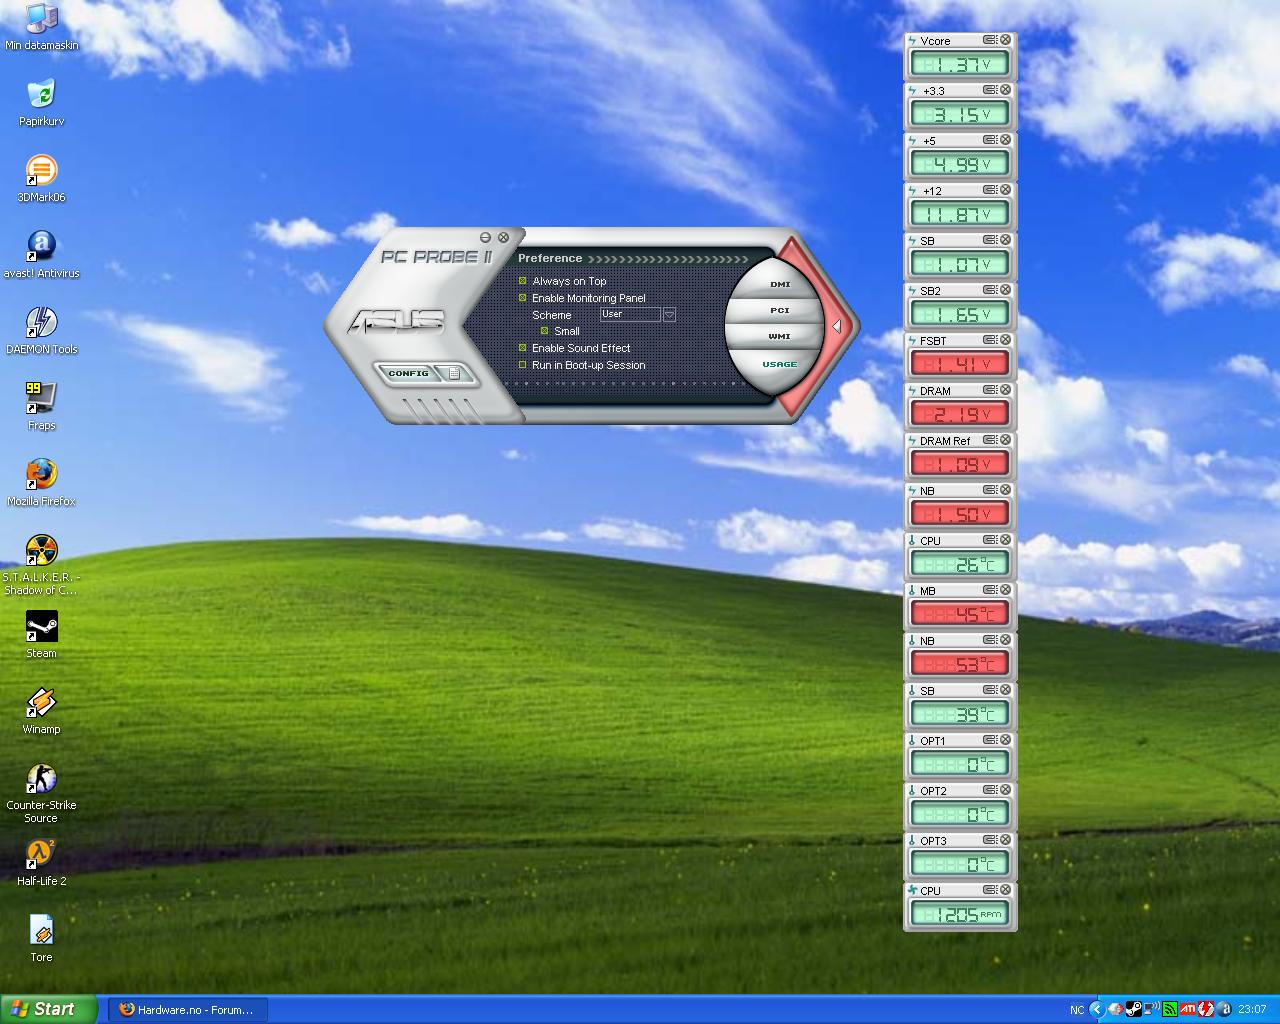
Task: Click the taskbar clock 23:07
Action: [1252, 1009]
